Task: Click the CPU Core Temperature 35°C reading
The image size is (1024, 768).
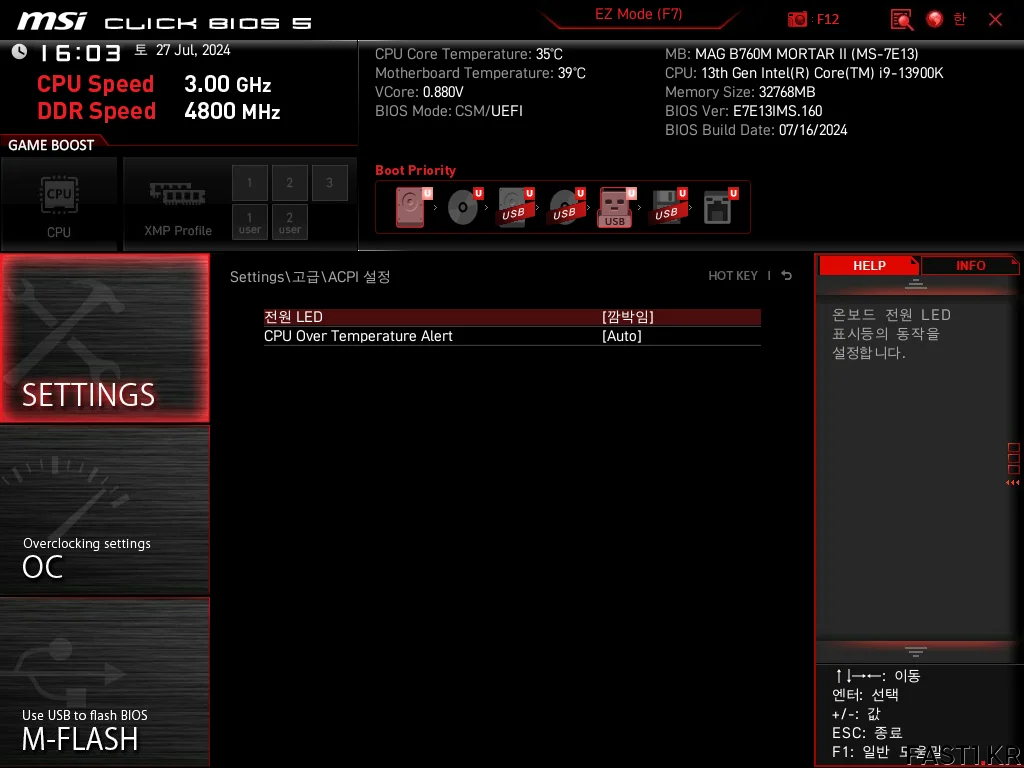Action: click(469, 54)
